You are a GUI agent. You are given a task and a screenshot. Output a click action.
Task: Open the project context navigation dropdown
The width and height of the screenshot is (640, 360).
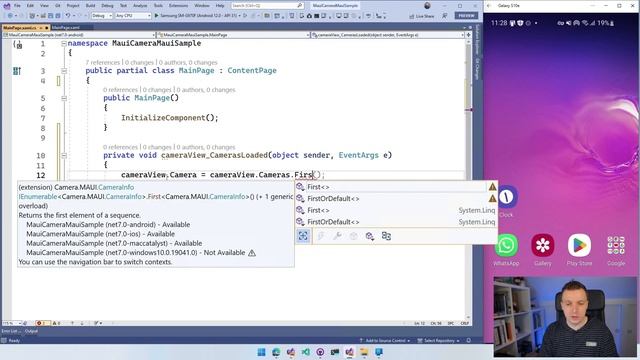[79, 35]
